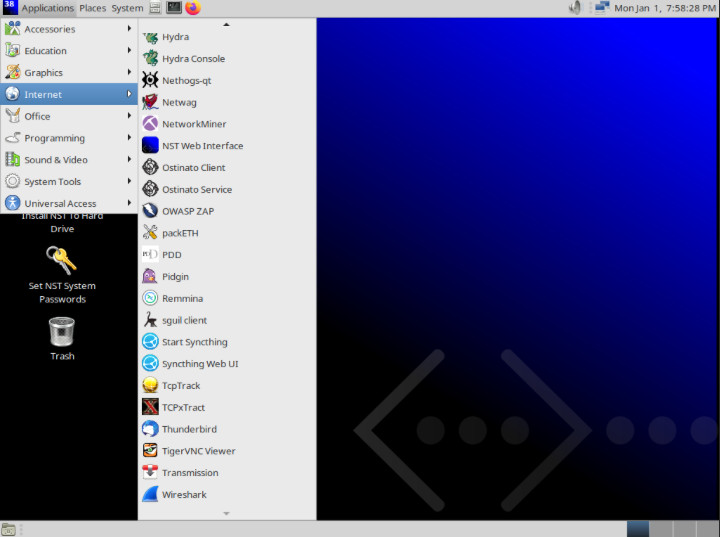This screenshot has height=537, width=720.
Task: Expand the Sound & Video category
Action: point(69,160)
